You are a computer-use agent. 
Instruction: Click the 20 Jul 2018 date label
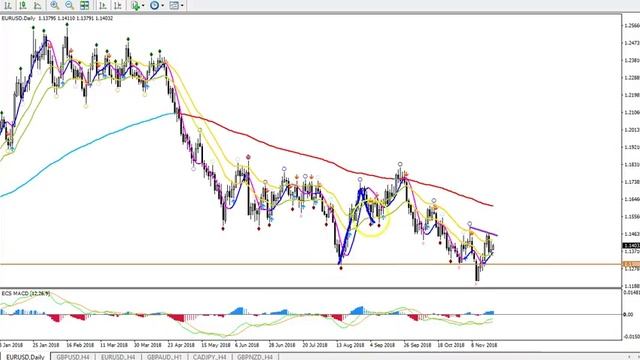pos(315,345)
